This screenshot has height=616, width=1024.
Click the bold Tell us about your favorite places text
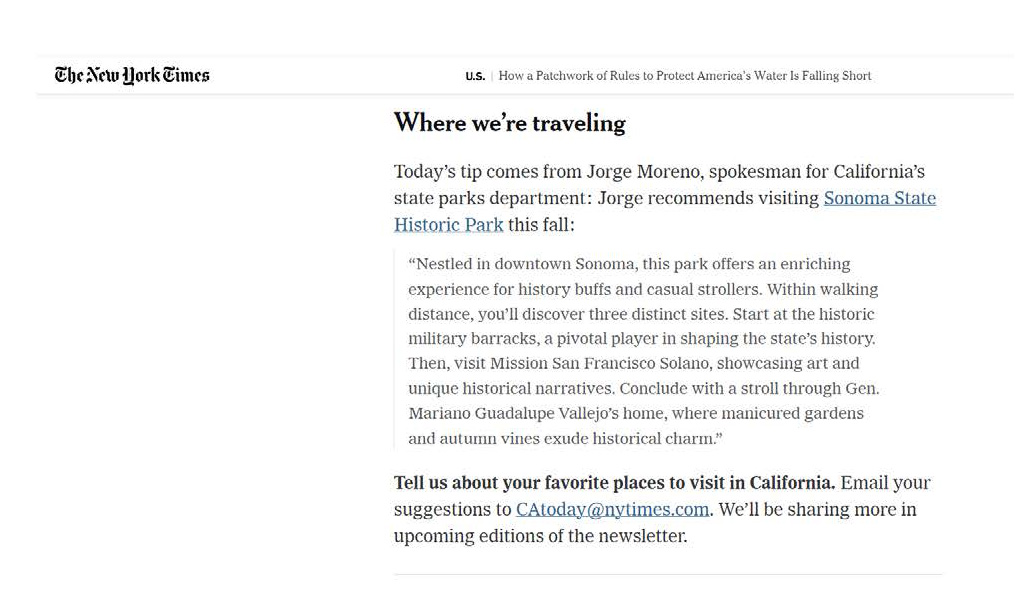615,483
